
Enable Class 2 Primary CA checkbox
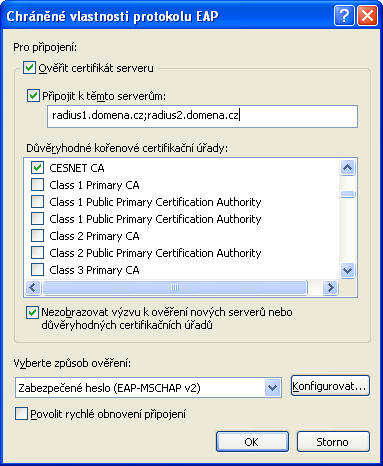pyautogui.click(x=37, y=236)
